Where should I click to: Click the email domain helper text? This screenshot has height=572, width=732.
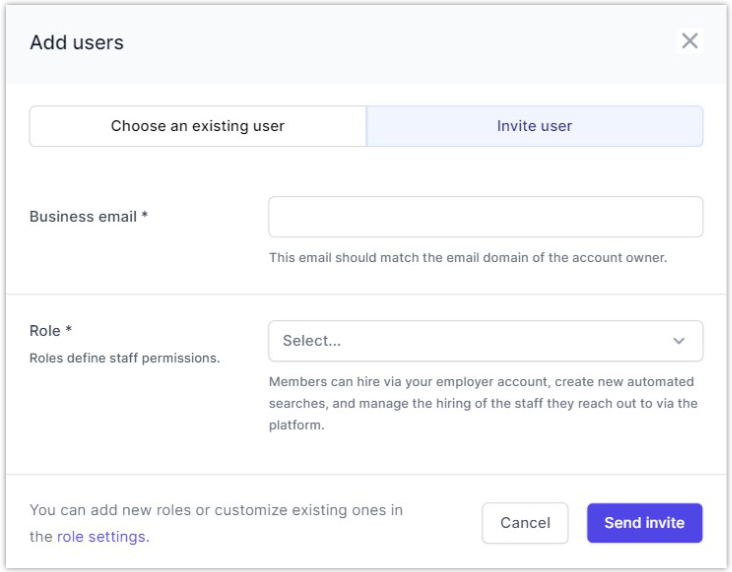click(x=467, y=258)
